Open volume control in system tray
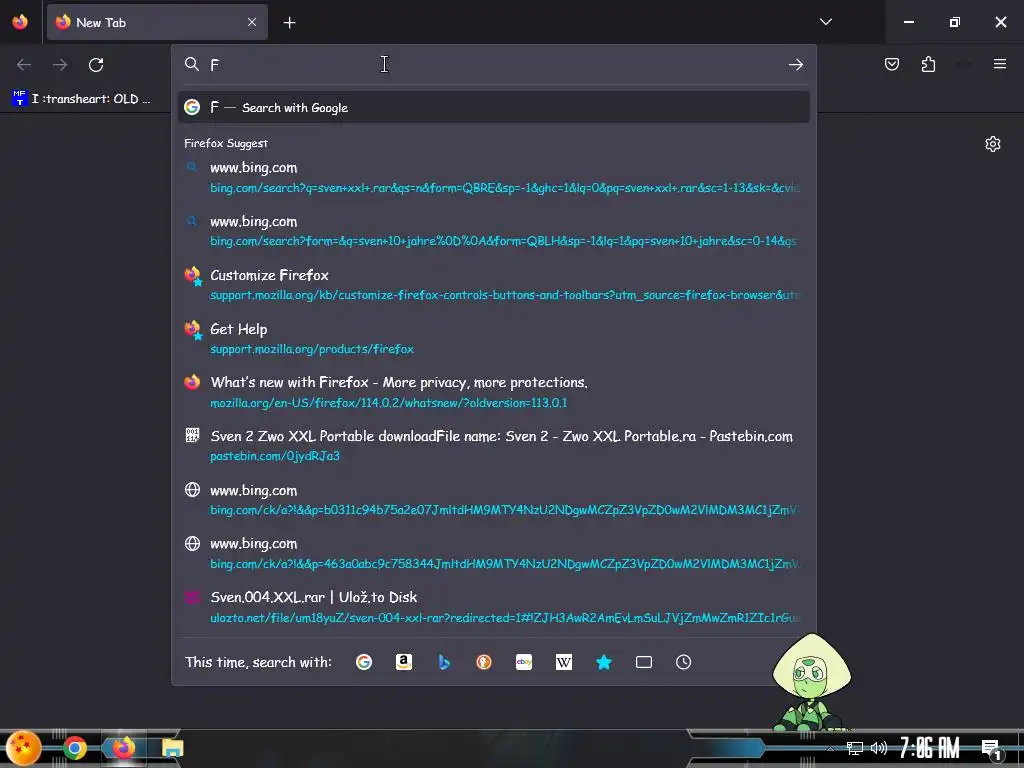 tap(879, 748)
